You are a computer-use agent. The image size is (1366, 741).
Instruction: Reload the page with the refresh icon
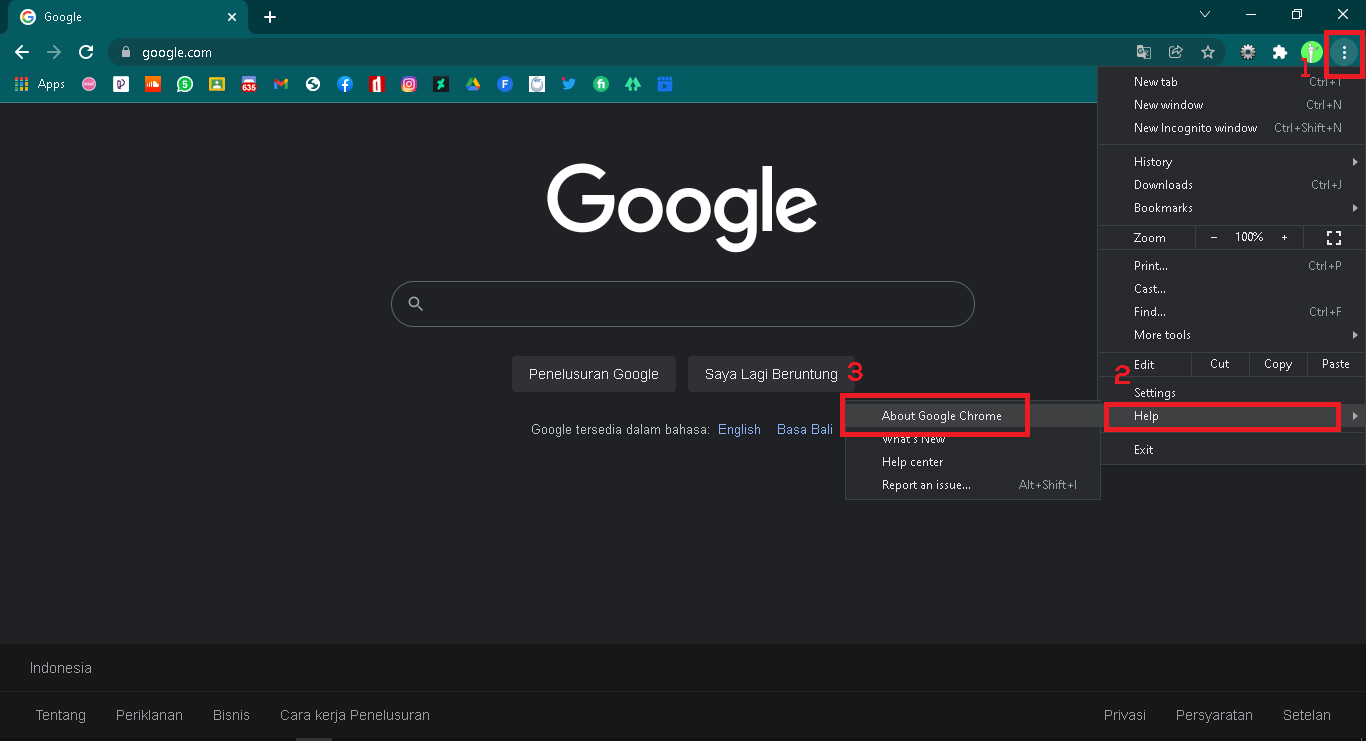coord(86,52)
